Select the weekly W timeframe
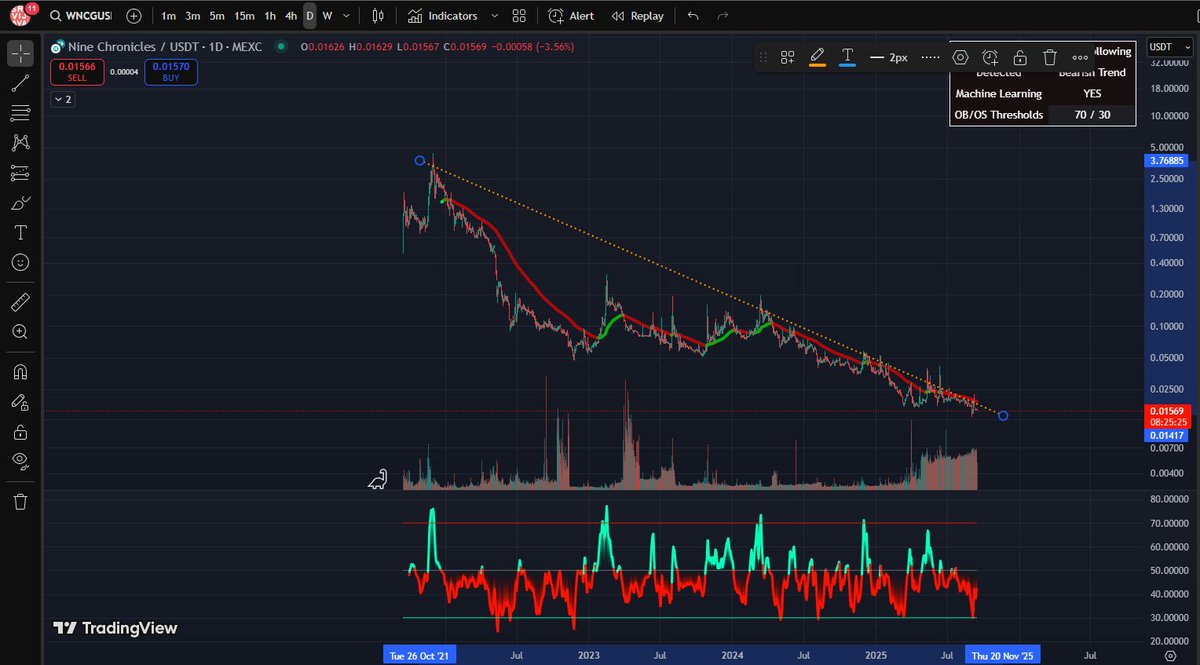 click(327, 16)
